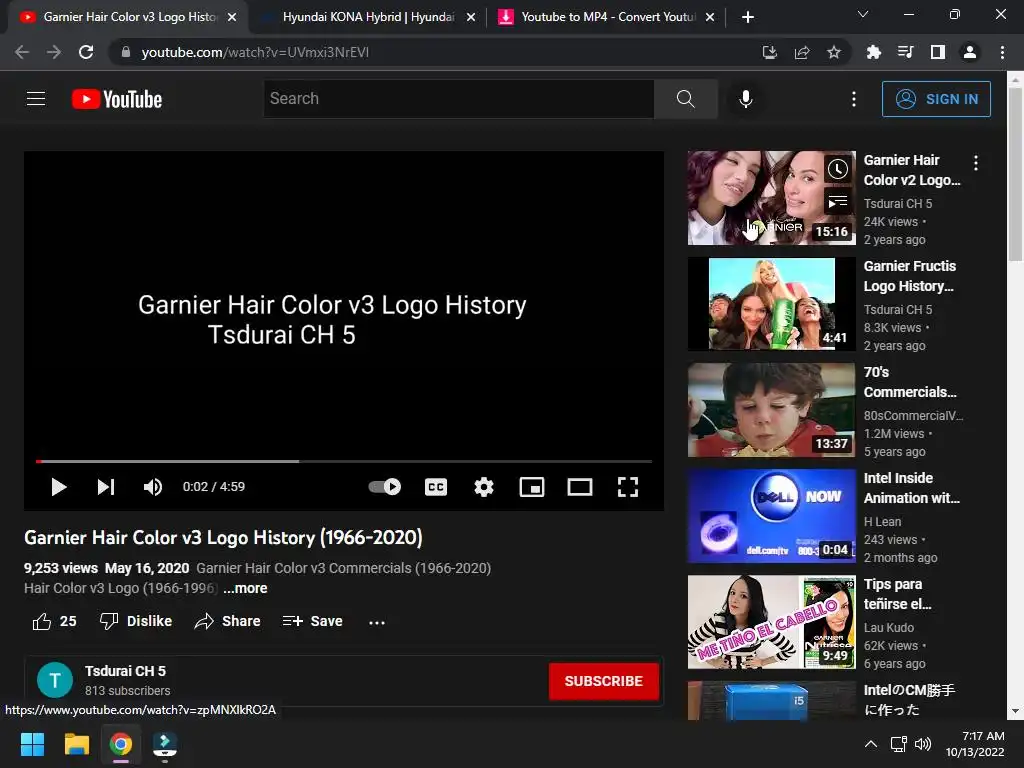
Task: Open the taskbar clock and date
Action: [975, 744]
